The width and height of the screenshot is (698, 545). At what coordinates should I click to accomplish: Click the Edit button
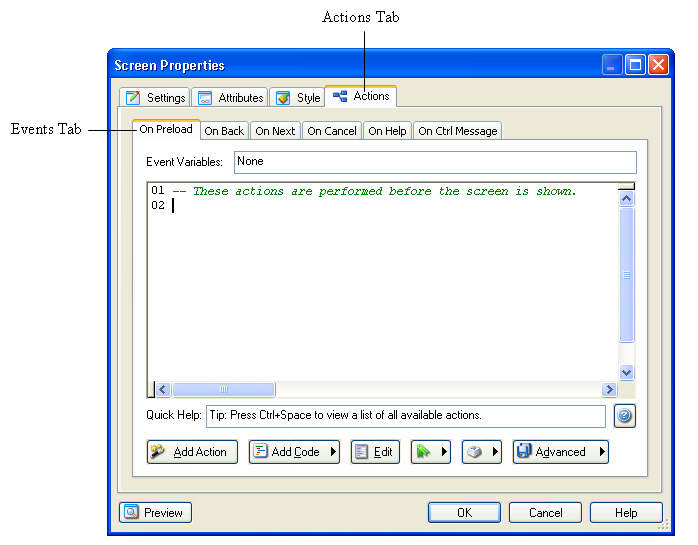[375, 452]
